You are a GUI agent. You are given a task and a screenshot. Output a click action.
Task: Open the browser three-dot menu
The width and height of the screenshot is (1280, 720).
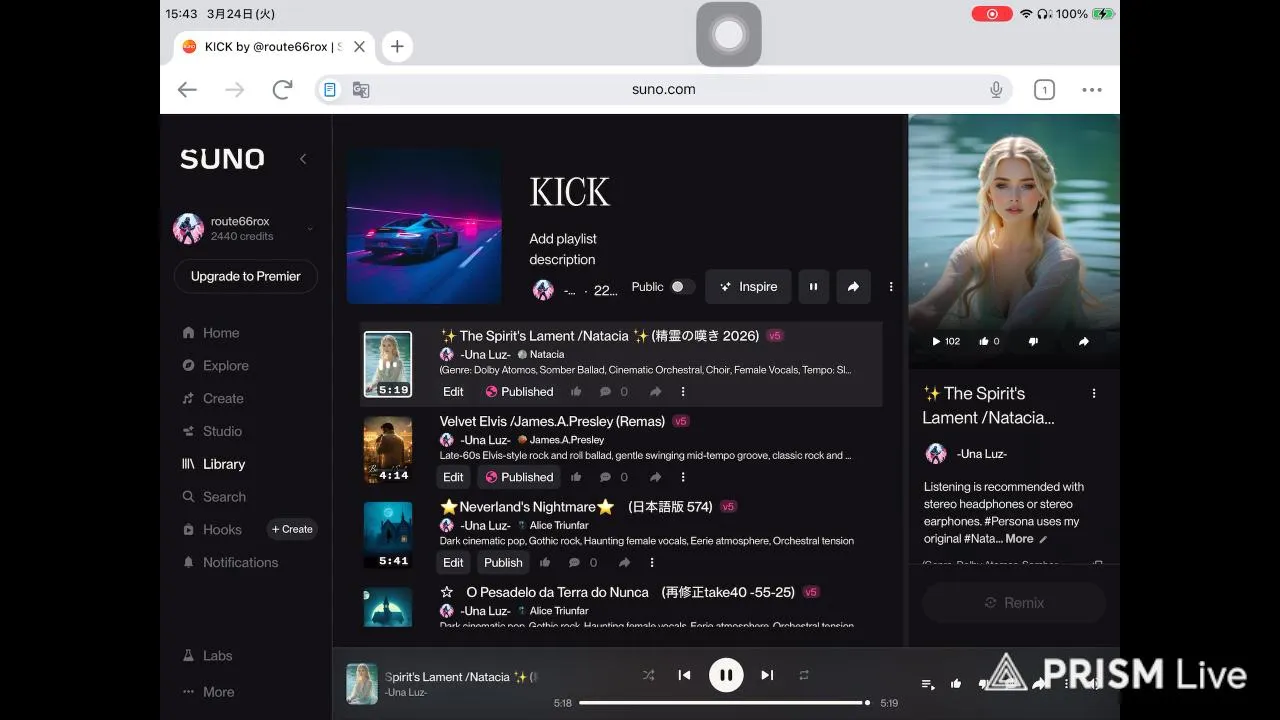pyautogui.click(x=1092, y=90)
